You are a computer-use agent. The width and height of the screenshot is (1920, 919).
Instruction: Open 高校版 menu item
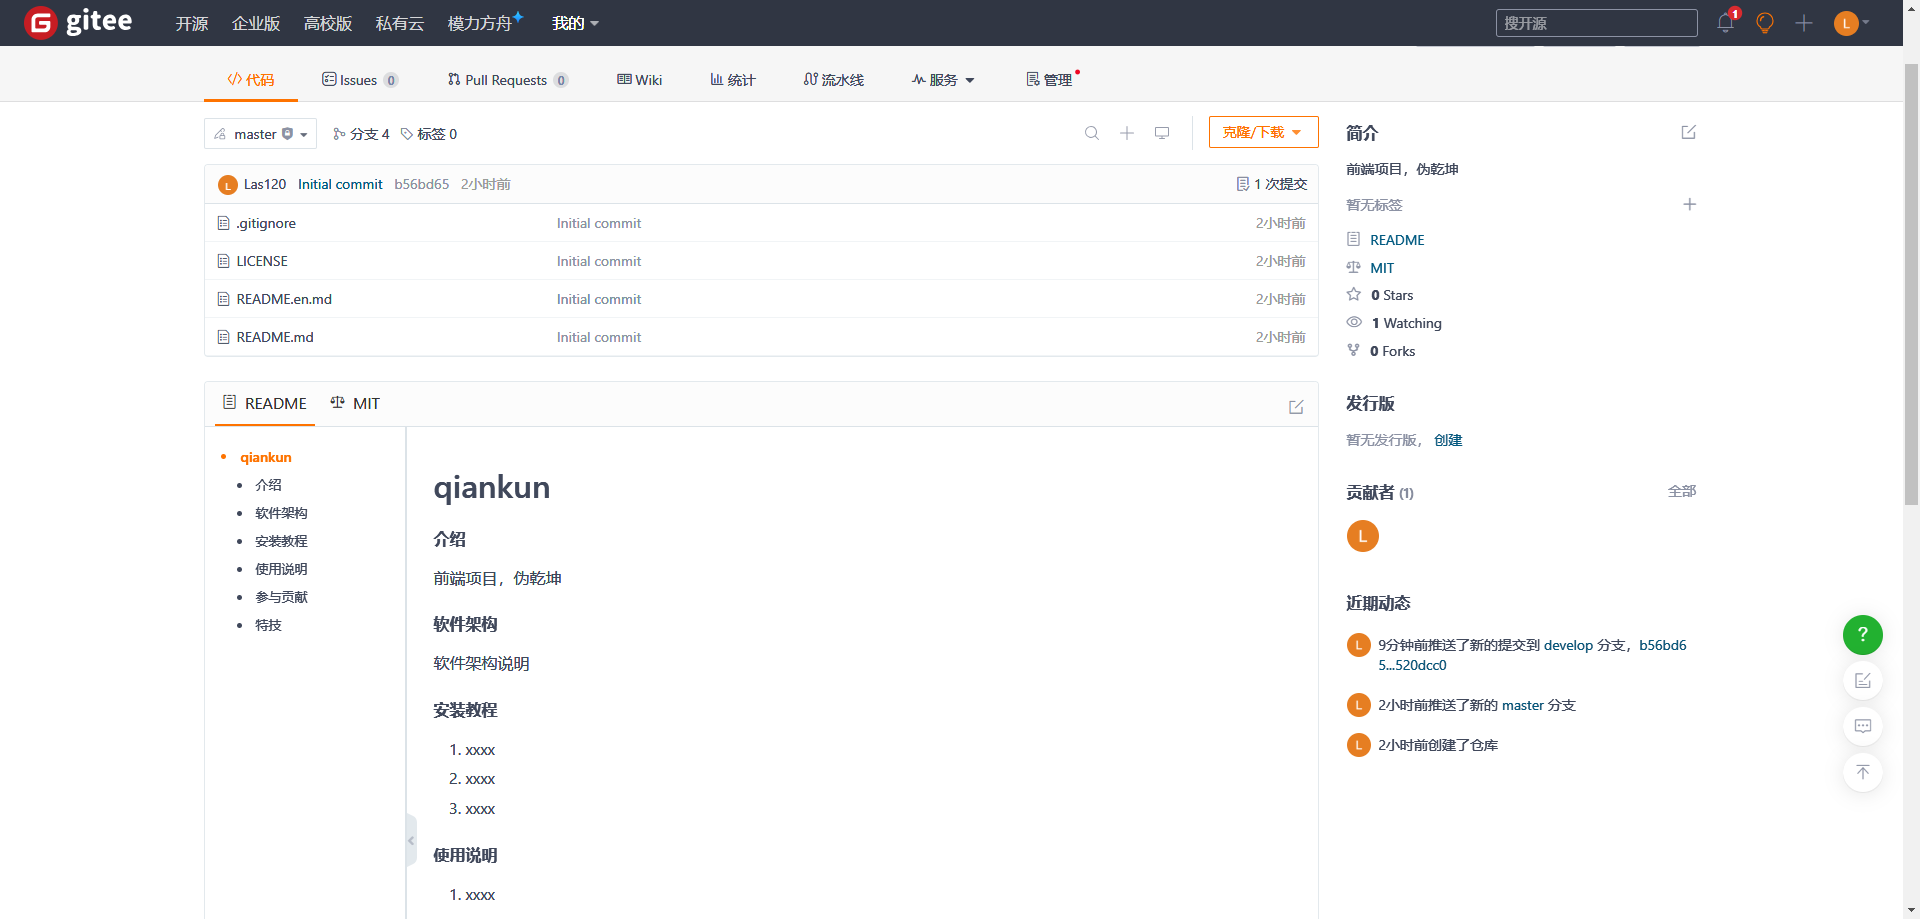(328, 23)
